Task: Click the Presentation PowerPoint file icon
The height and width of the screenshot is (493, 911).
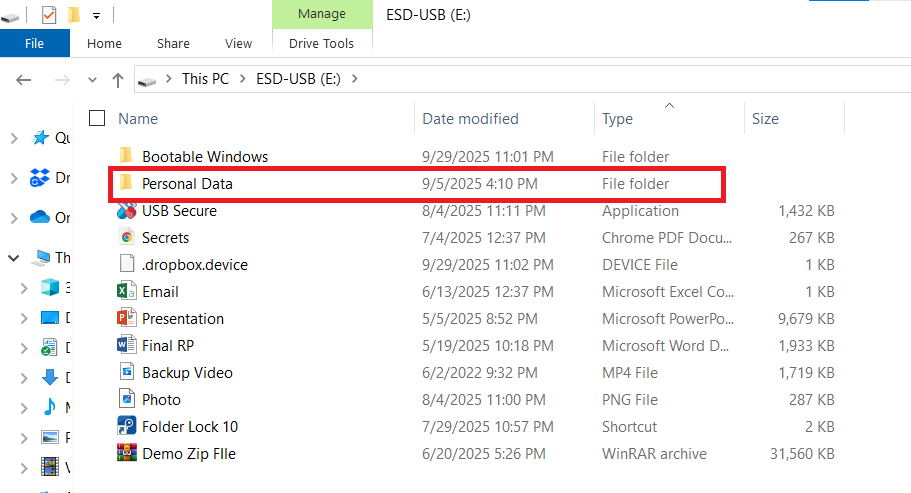Action: pyautogui.click(x=127, y=318)
